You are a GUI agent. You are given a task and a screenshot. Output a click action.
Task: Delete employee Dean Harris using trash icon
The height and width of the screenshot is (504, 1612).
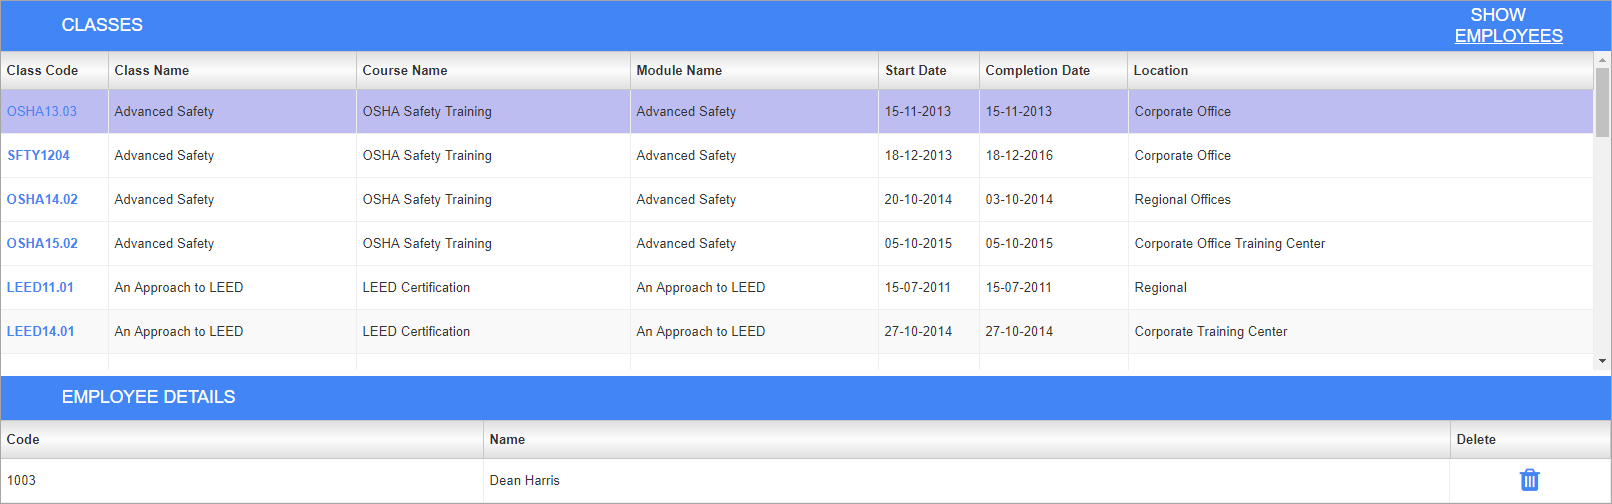[1529, 480]
